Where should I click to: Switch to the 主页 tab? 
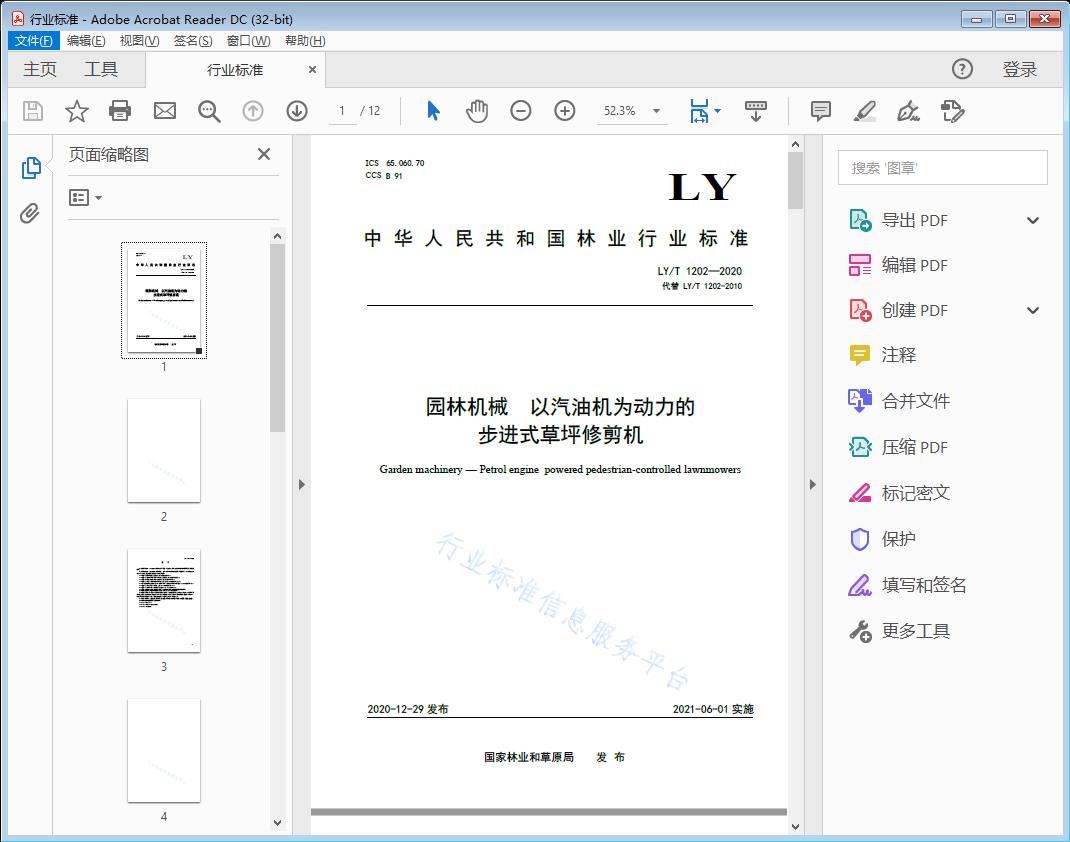point(40,69)
